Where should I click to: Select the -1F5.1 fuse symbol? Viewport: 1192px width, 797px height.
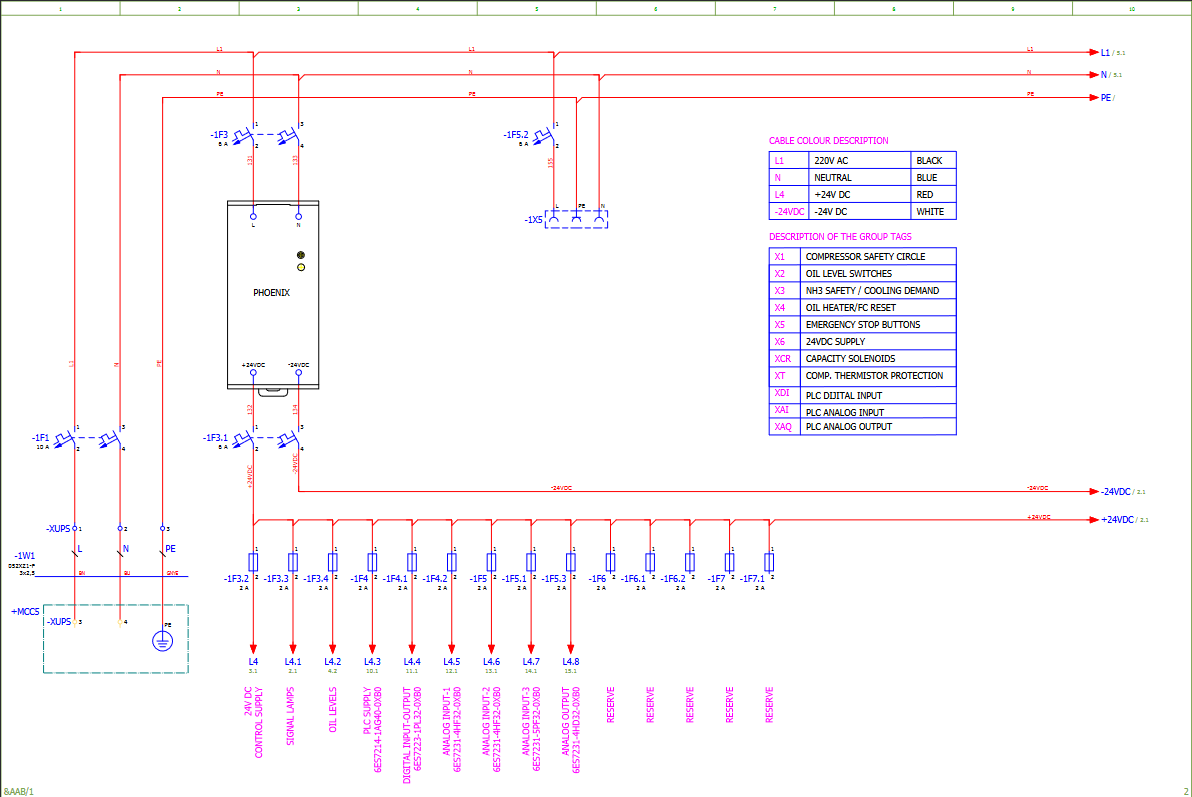pyautogui.click(x=531, y=562)
